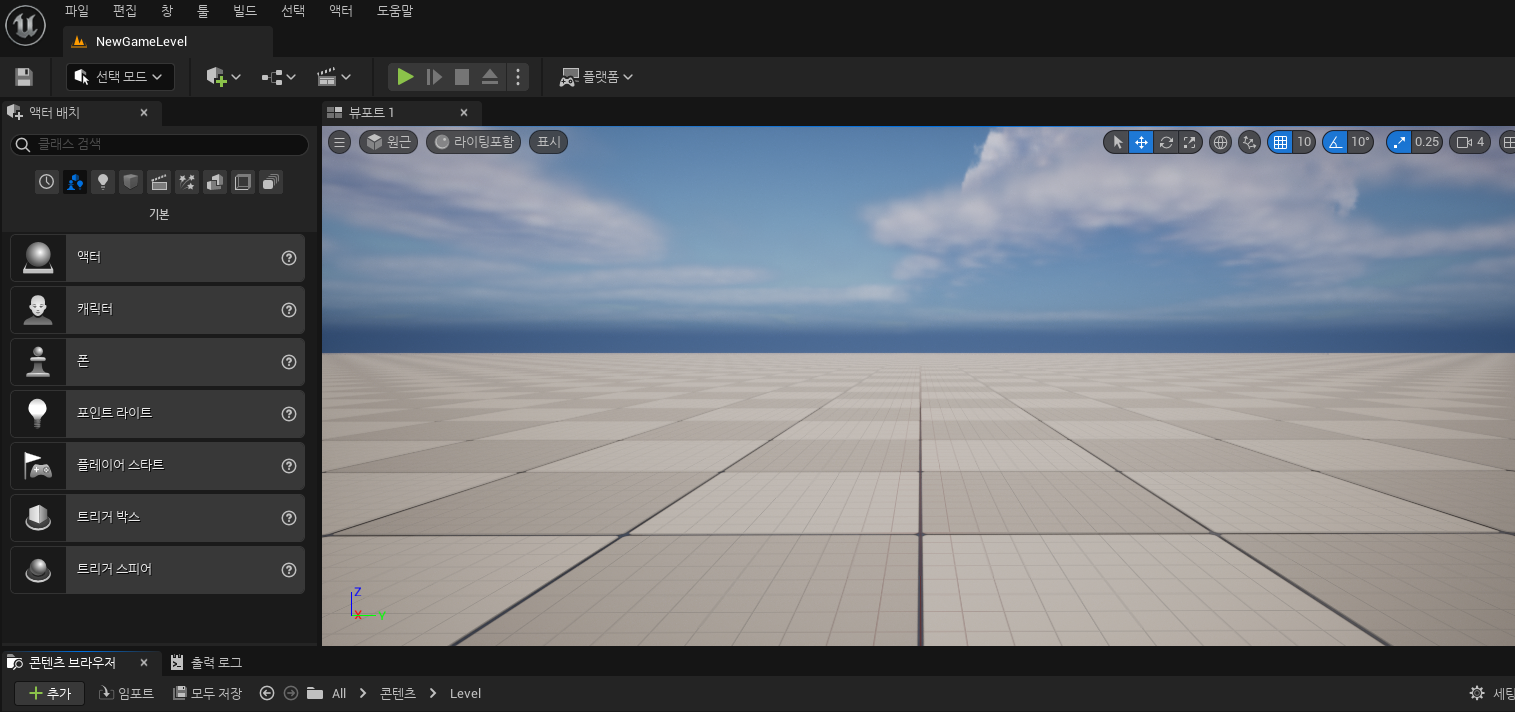This screenshot has width=1515, height=712.
Task: Stop the simulation with square button
Action: point(462,77)
